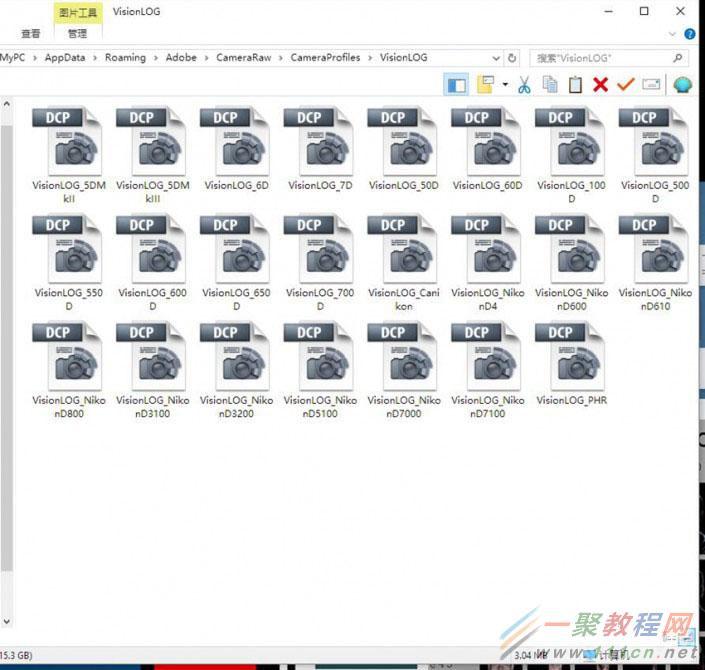Navigate to Adobe in breadcrumb

181,58
